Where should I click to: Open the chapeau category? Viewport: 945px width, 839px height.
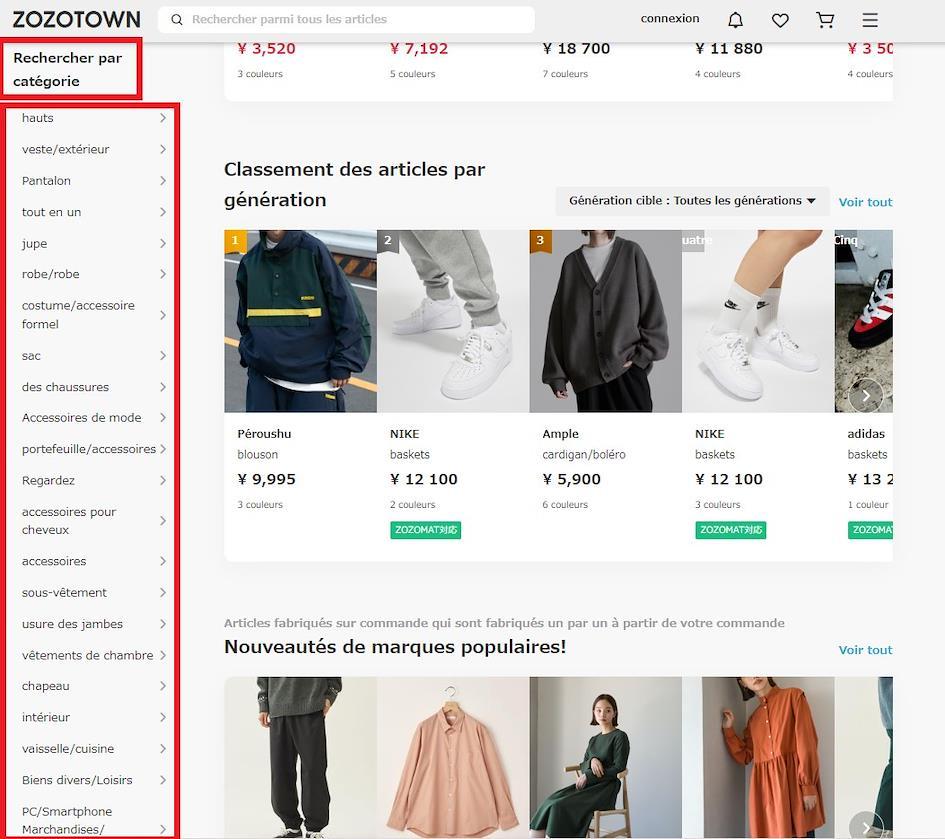pos(92,686)
